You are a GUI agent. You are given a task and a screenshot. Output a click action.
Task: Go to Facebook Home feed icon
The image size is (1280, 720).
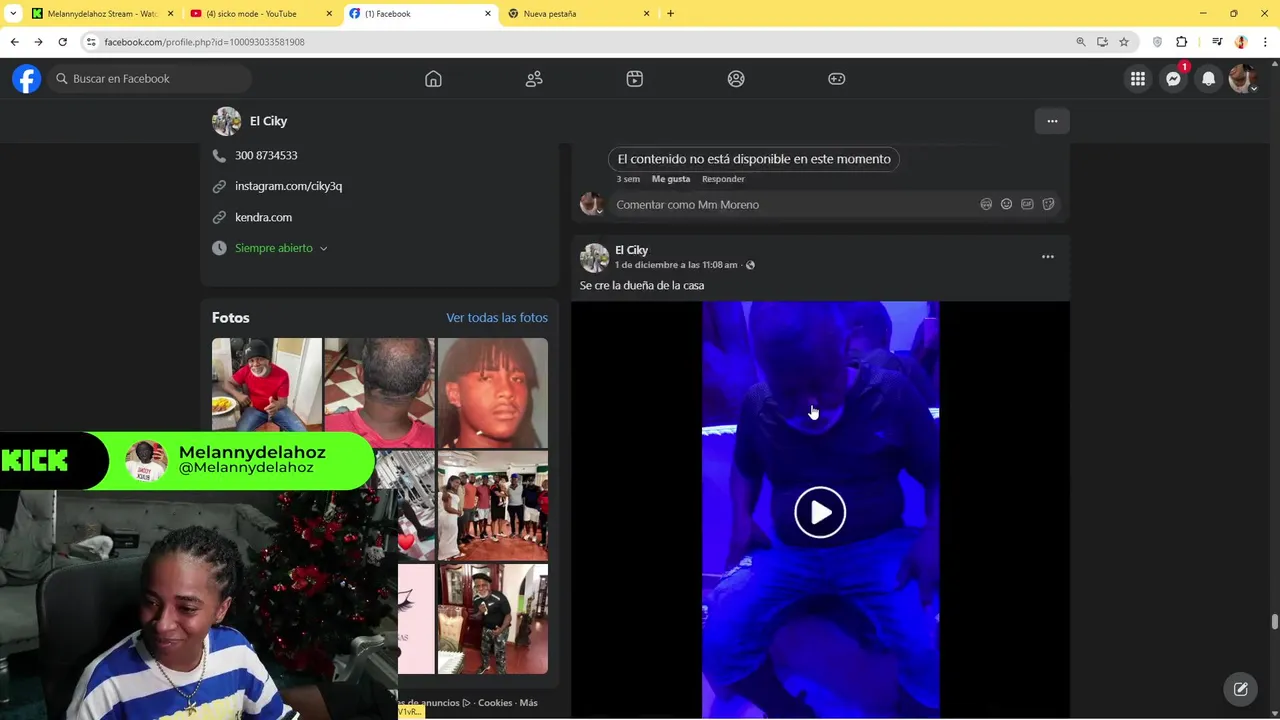[433, 79]
